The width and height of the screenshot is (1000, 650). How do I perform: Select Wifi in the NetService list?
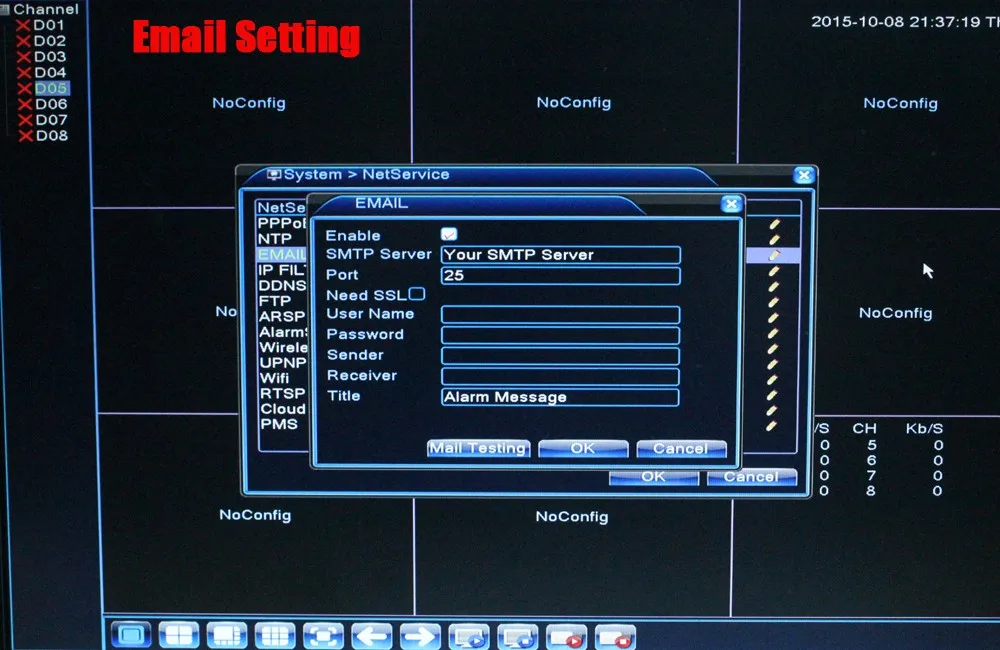(x=275, y=378)
